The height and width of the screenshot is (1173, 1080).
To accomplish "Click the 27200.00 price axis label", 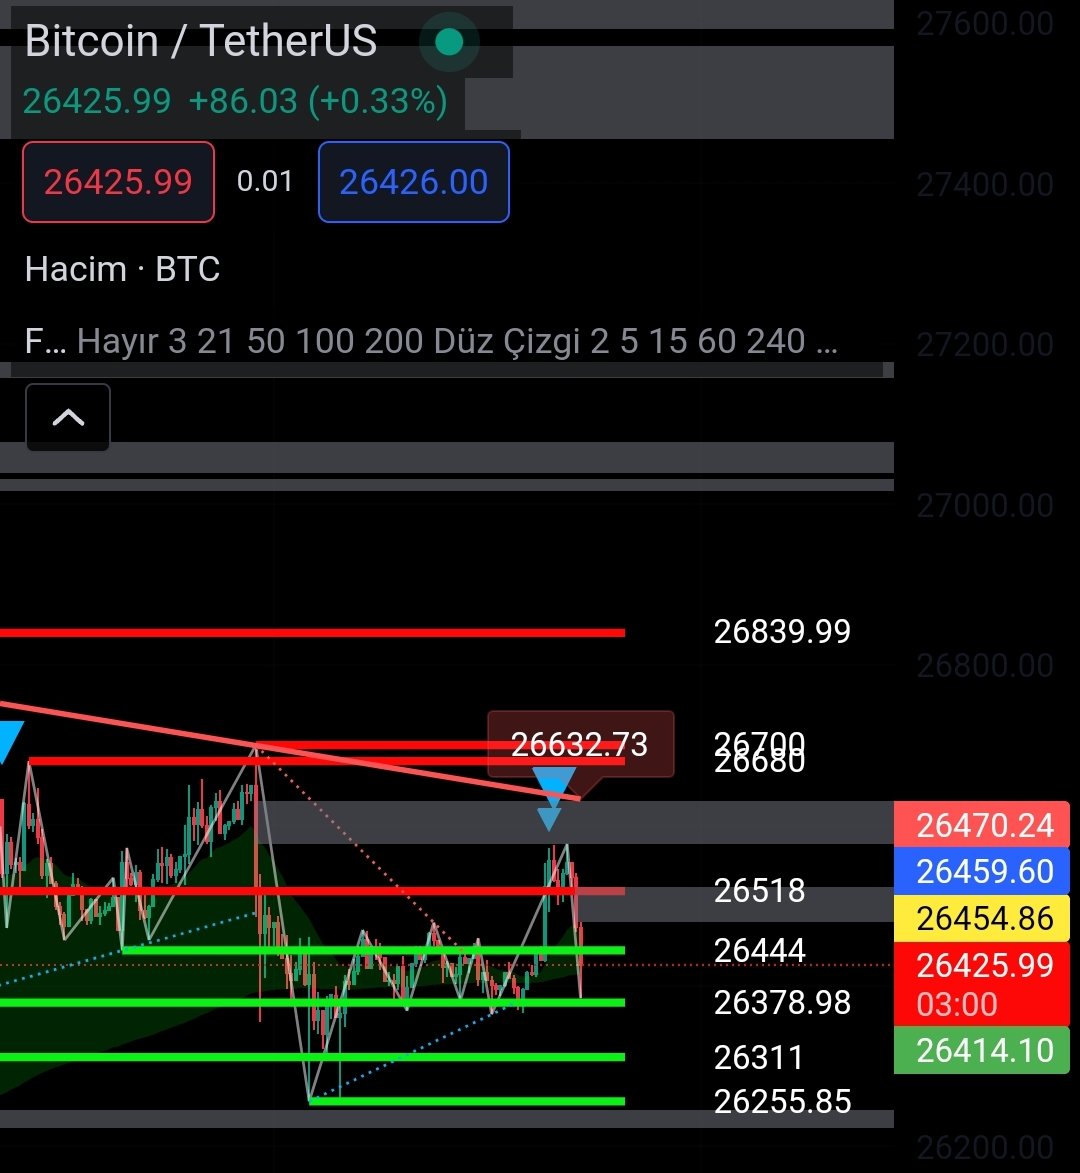I will click(985, 344).
